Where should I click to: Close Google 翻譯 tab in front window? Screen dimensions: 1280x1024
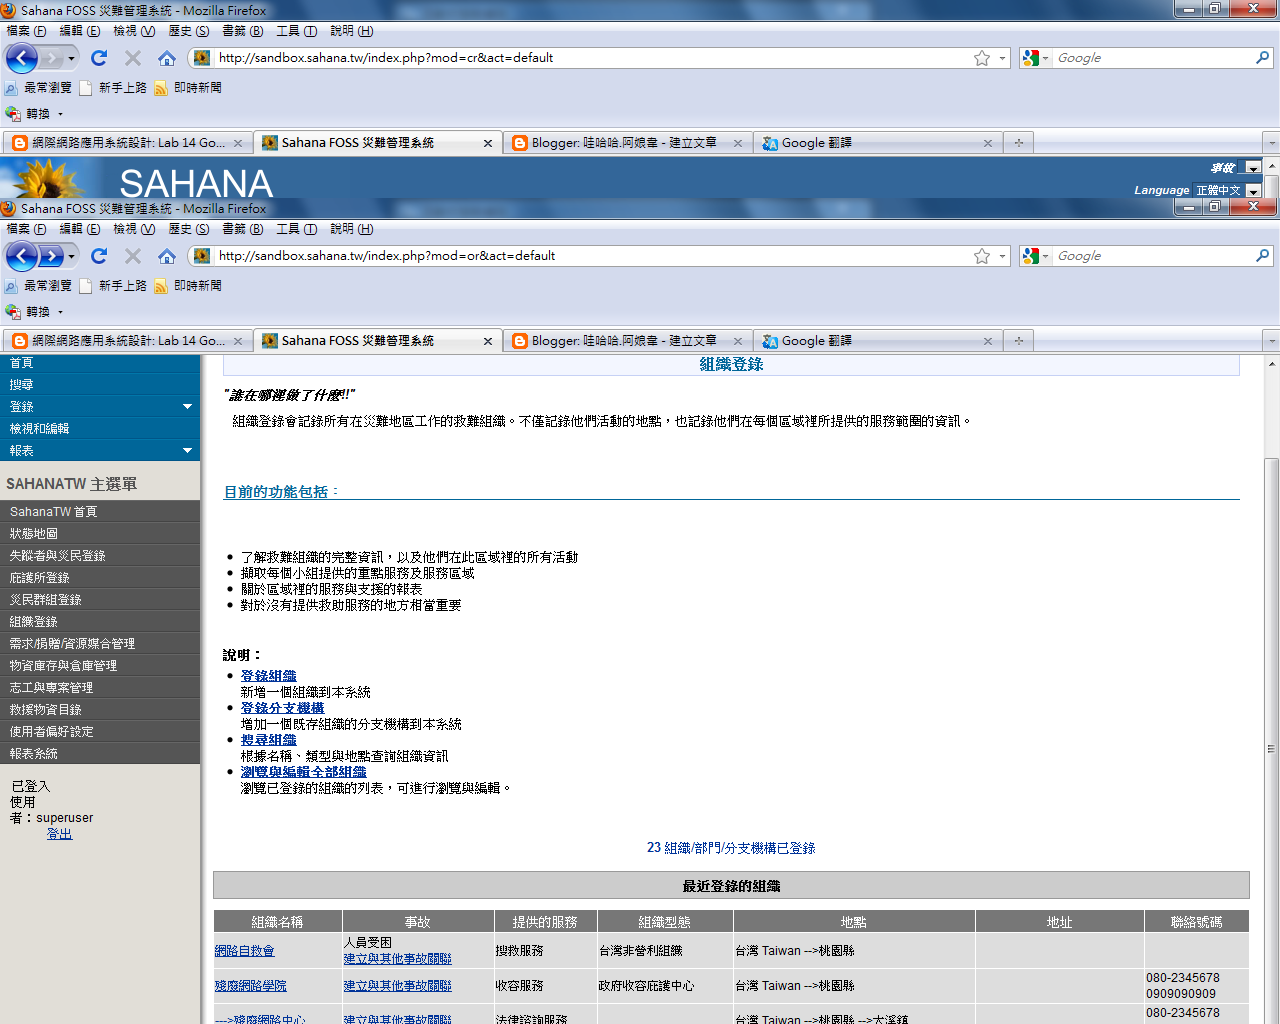click(x=988, y=341)
